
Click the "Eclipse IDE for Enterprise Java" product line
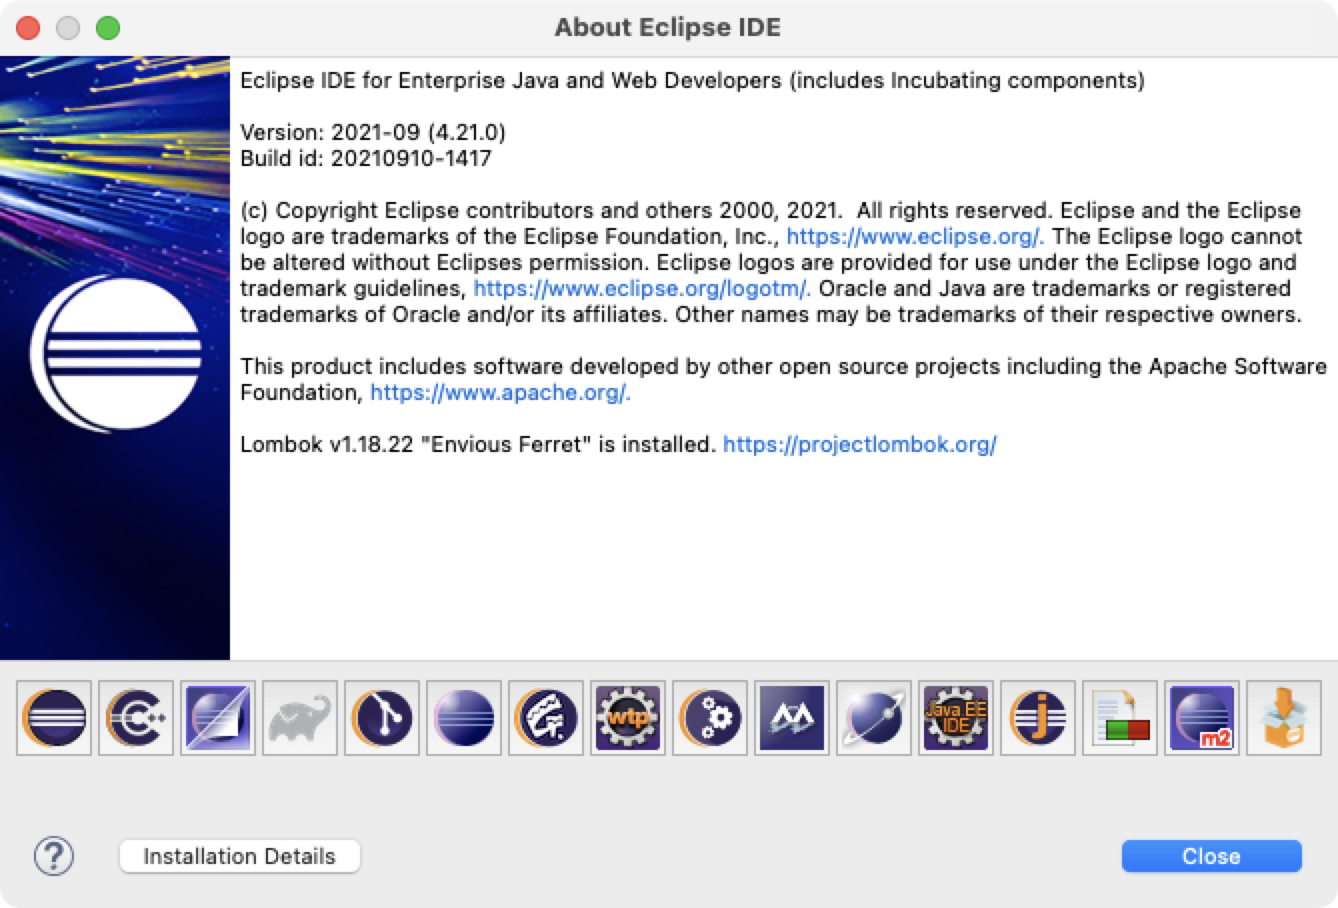692,80
